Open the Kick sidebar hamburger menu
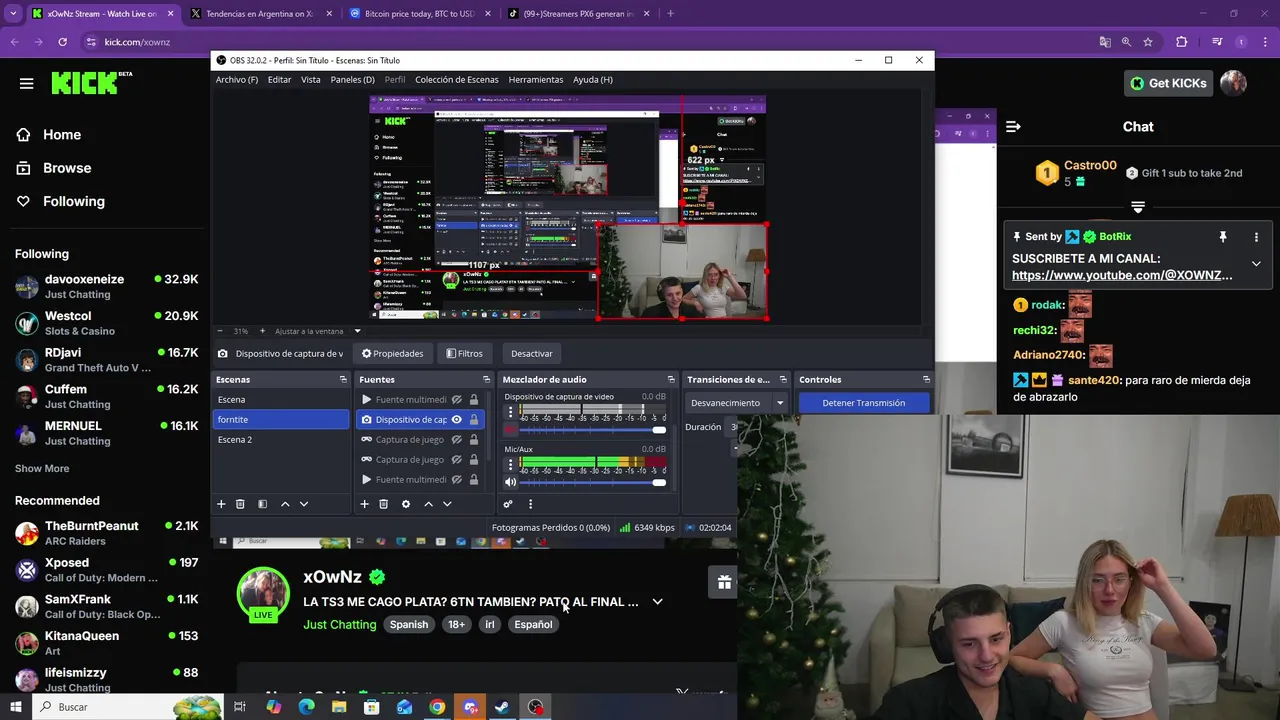1280x720 pixels. pos(26,83)
